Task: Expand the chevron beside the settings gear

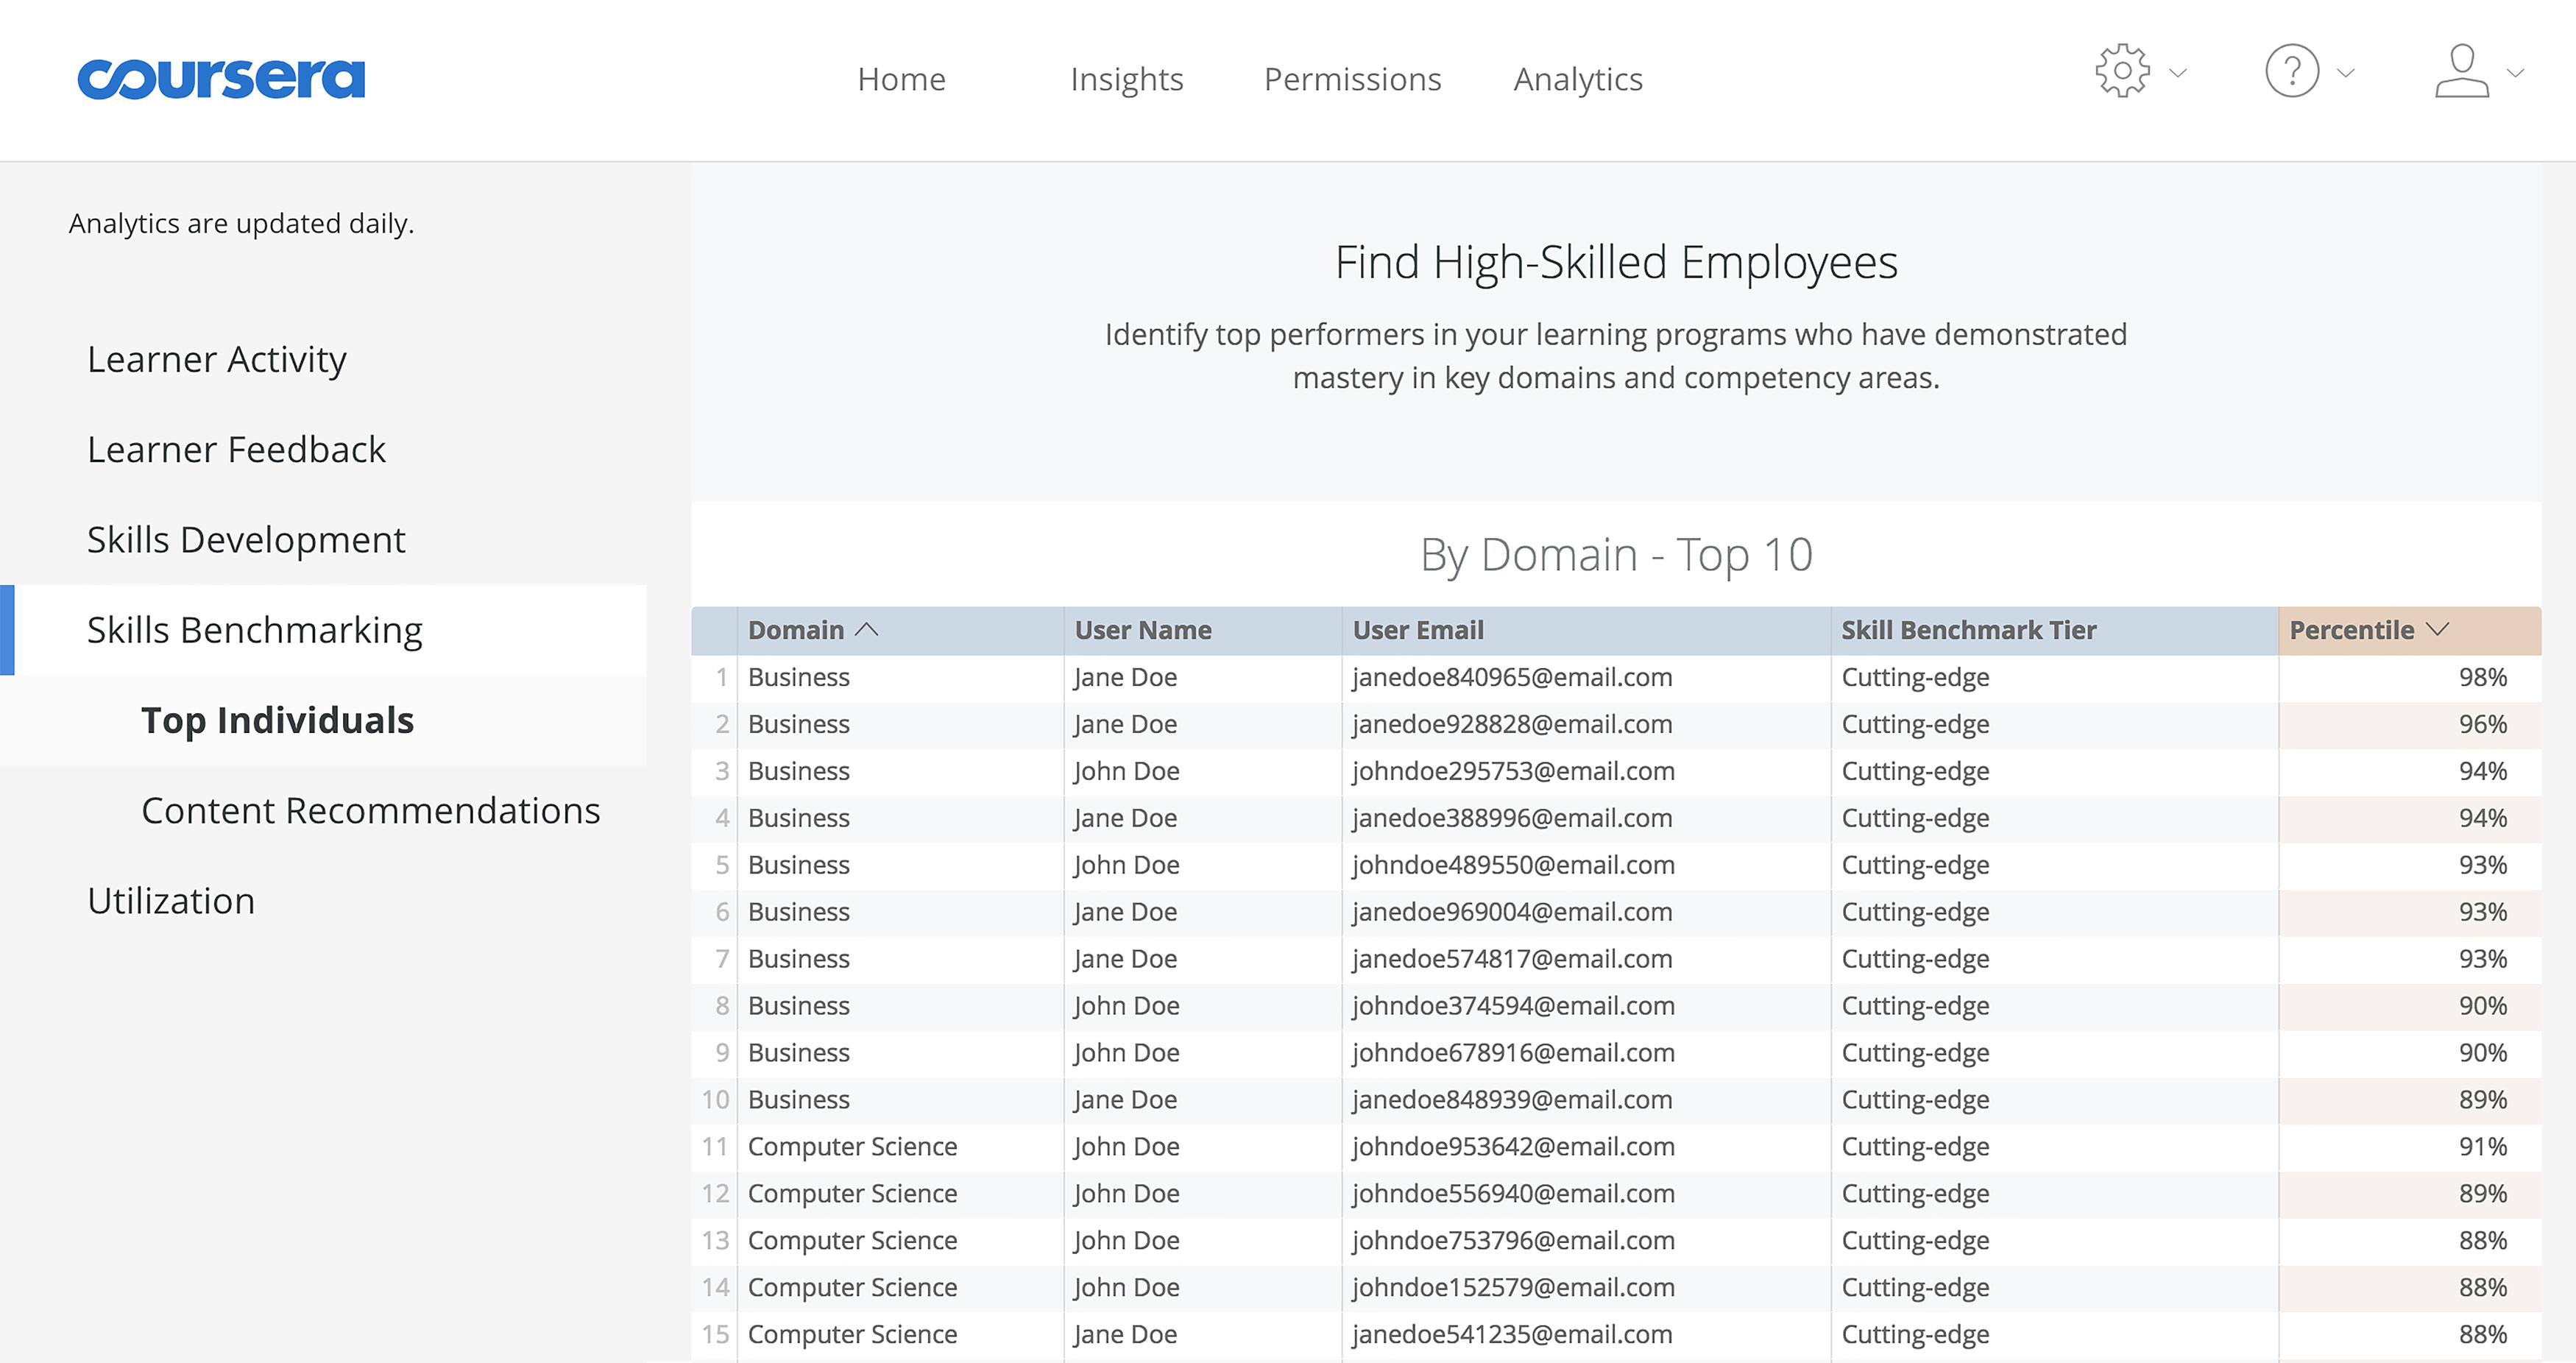Action: 2178,73
